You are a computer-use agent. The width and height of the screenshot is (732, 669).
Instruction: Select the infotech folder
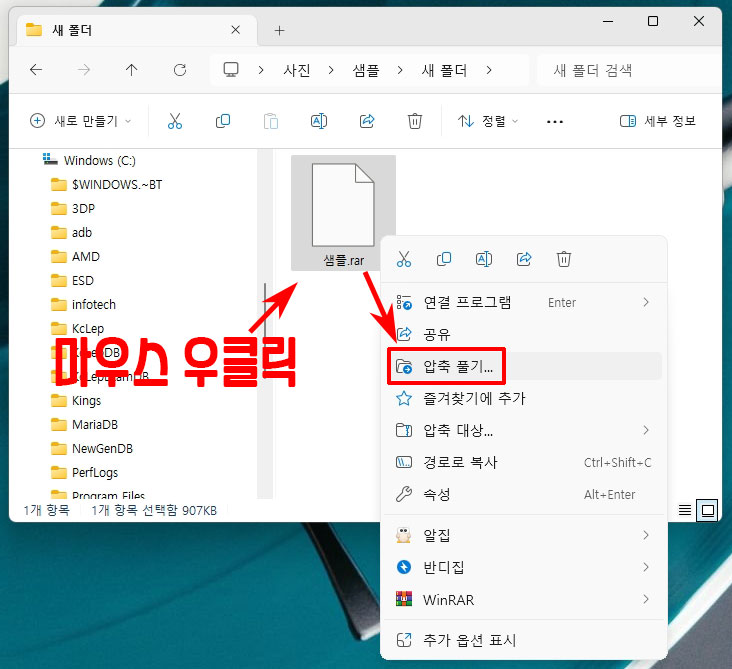point(83,304)
